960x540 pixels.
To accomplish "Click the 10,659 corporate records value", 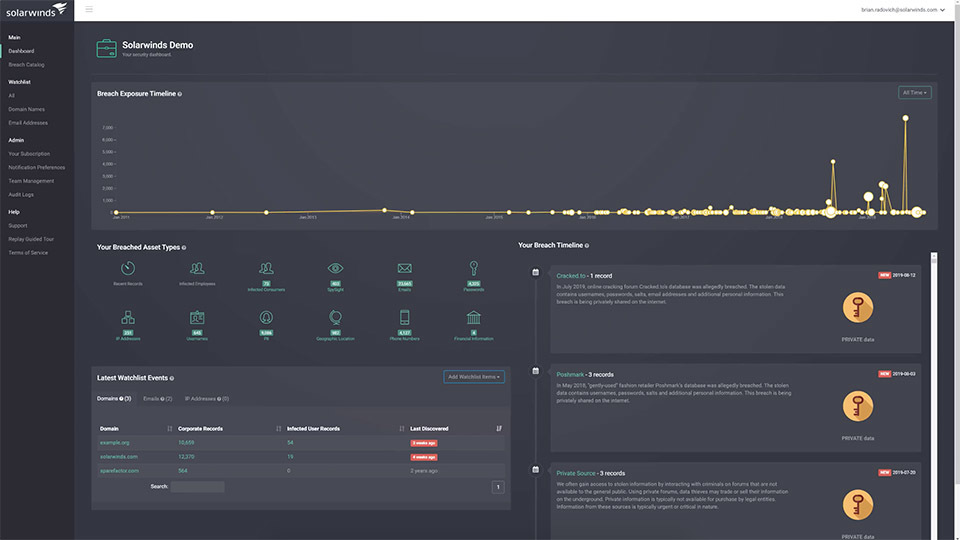I will coord(186,443).
